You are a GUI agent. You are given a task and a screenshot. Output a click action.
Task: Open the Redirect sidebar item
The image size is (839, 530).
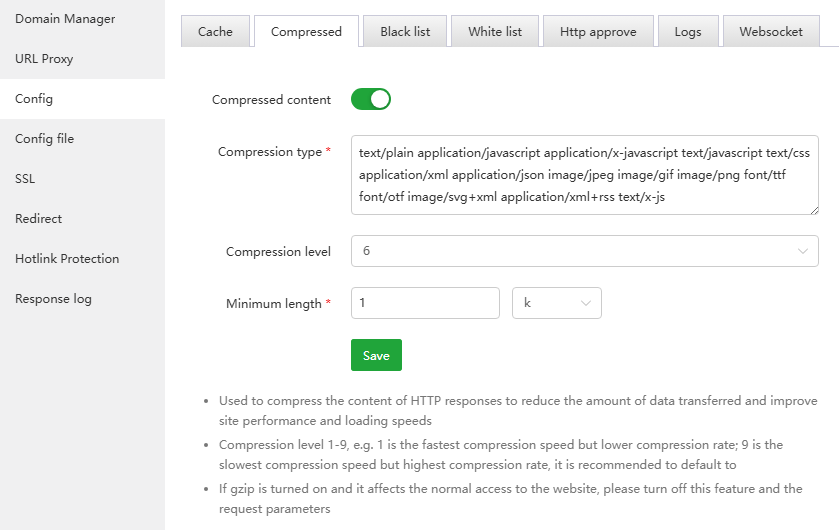[x=38, y=219]
